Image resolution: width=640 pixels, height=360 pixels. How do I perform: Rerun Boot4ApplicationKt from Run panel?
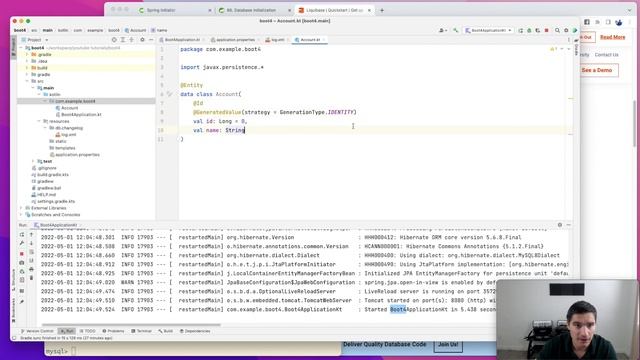(x=22, y=235)
